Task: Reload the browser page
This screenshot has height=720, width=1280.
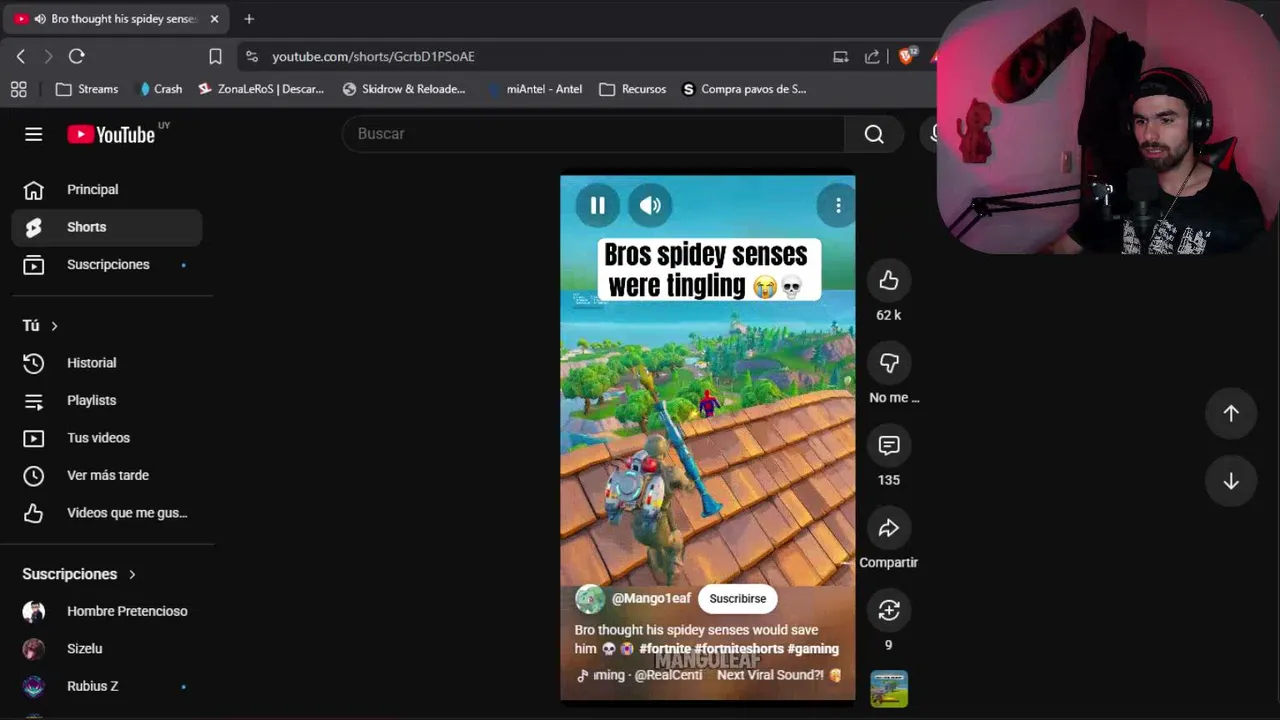Action: (x=77, y=57)
